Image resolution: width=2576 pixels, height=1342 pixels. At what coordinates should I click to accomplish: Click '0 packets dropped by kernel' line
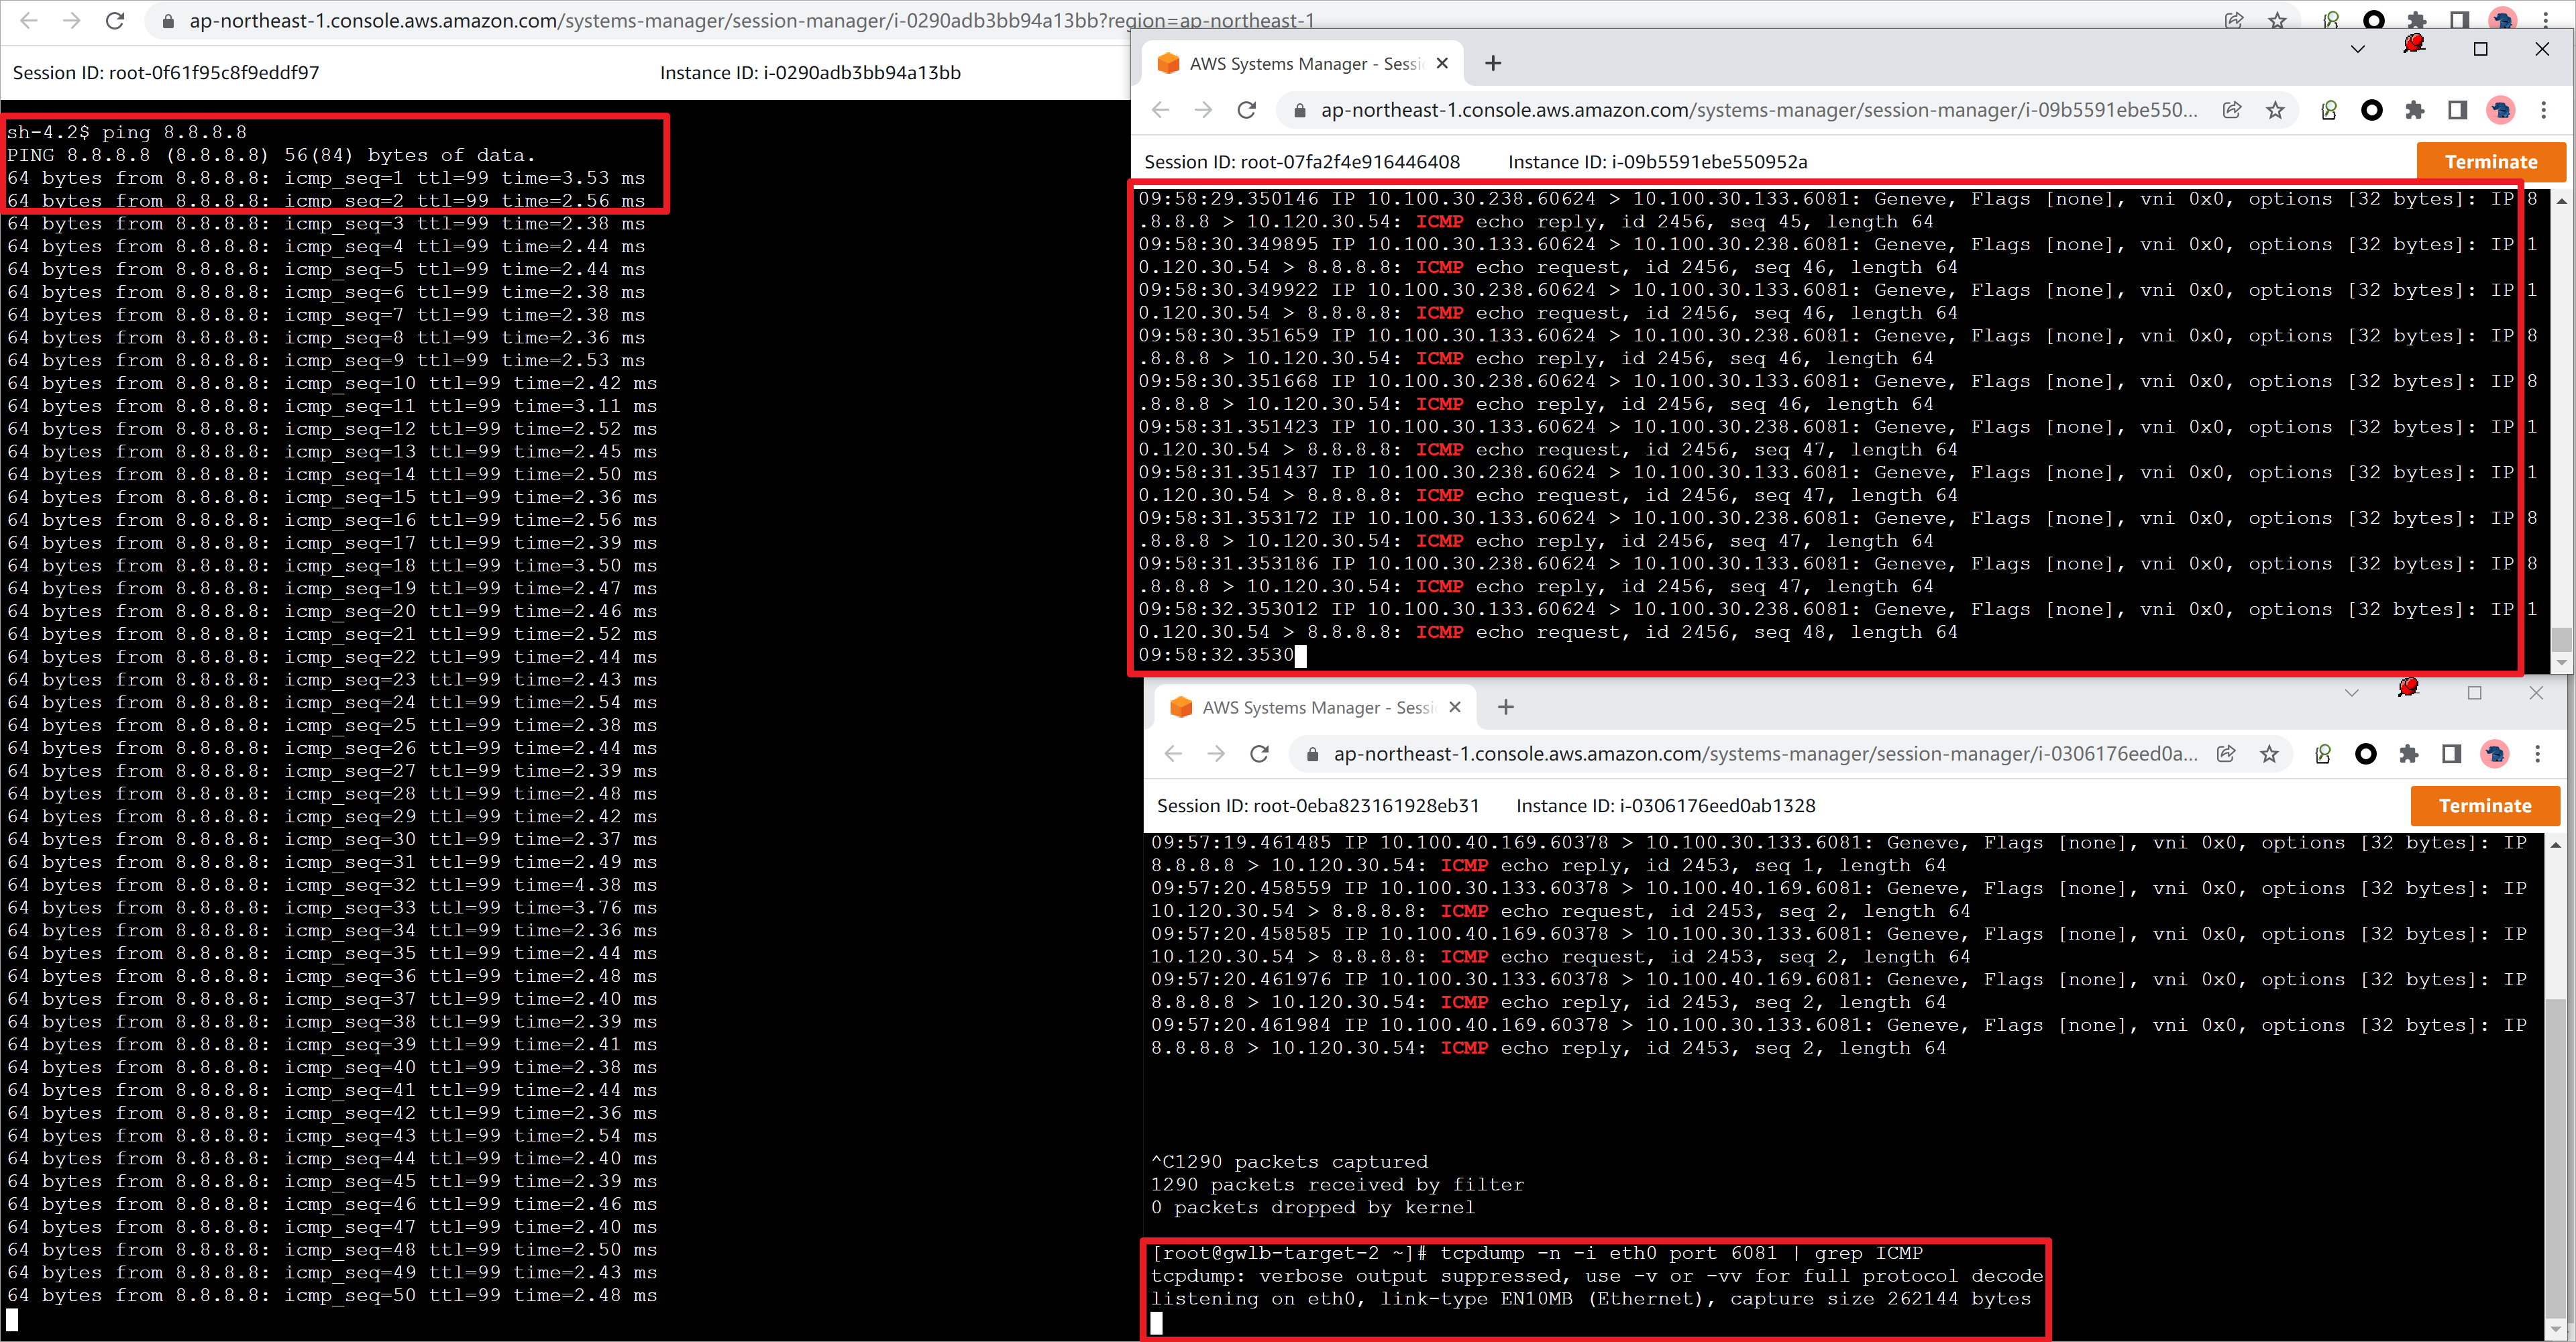[1313, 1208]
